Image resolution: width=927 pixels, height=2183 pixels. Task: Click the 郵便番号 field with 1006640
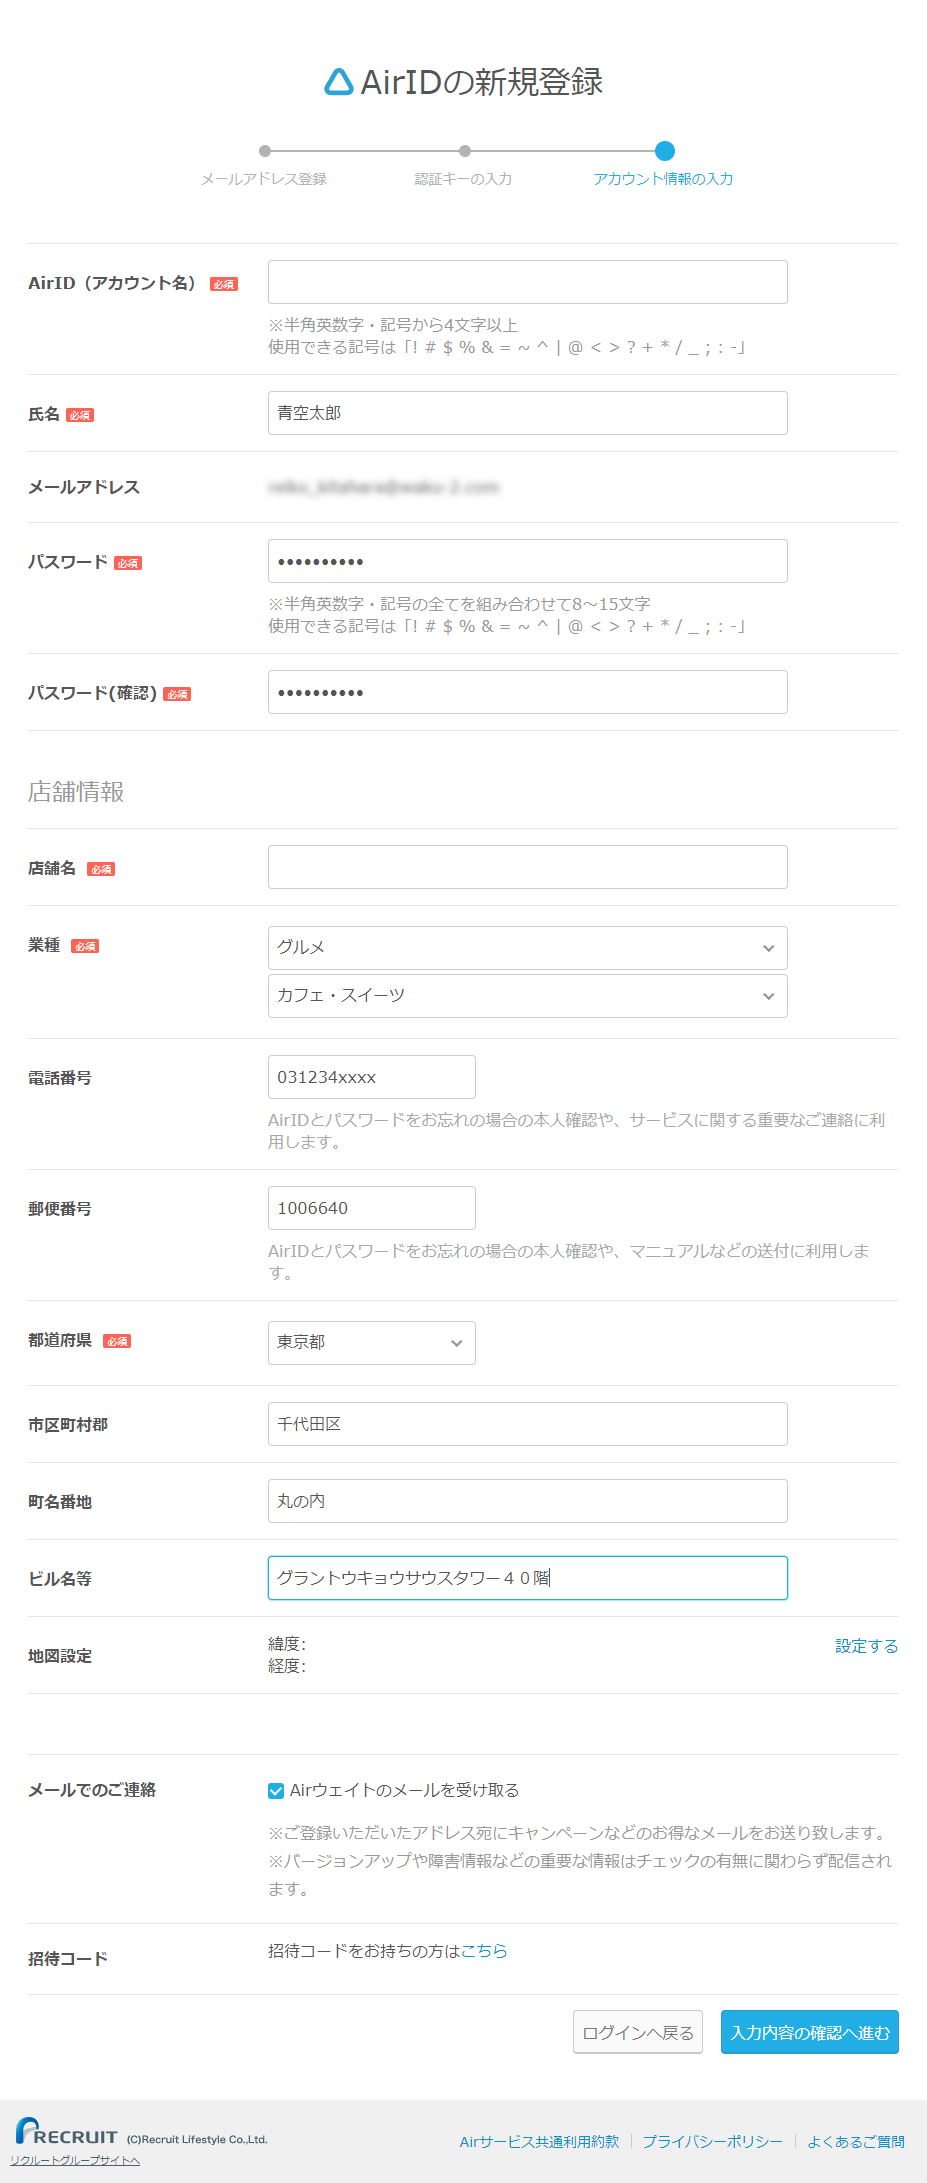coord(372,1208)
